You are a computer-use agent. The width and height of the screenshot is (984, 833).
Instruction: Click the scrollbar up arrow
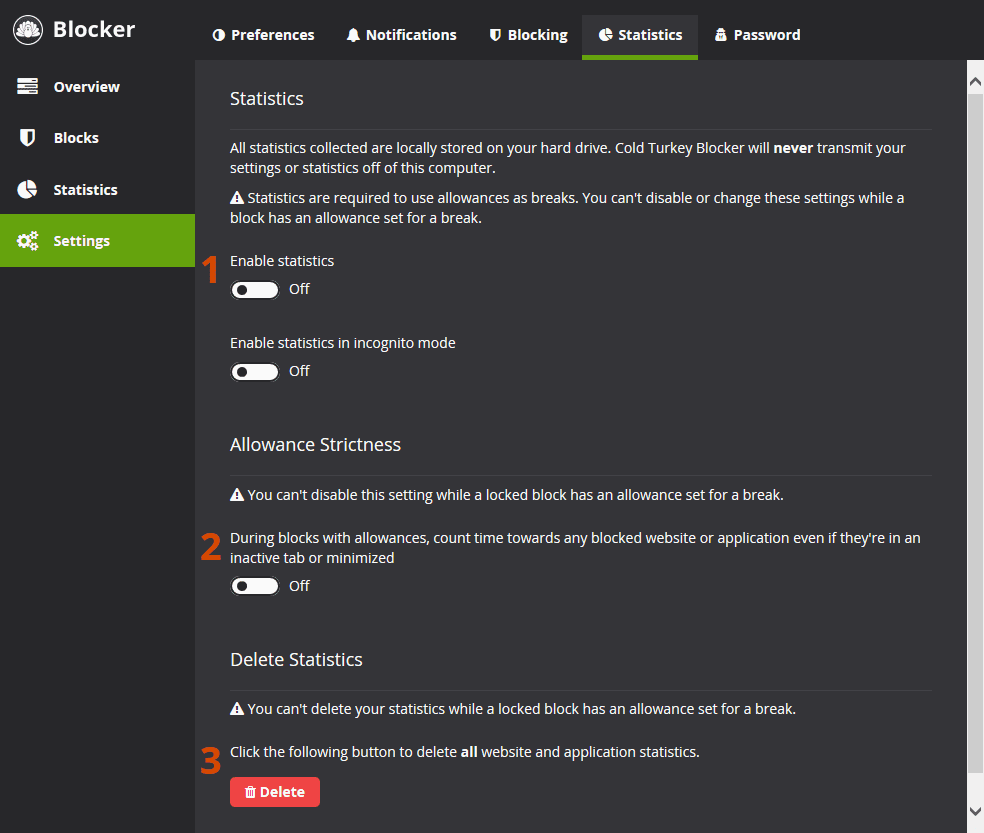pyautogui.click(x=975, y=79)
